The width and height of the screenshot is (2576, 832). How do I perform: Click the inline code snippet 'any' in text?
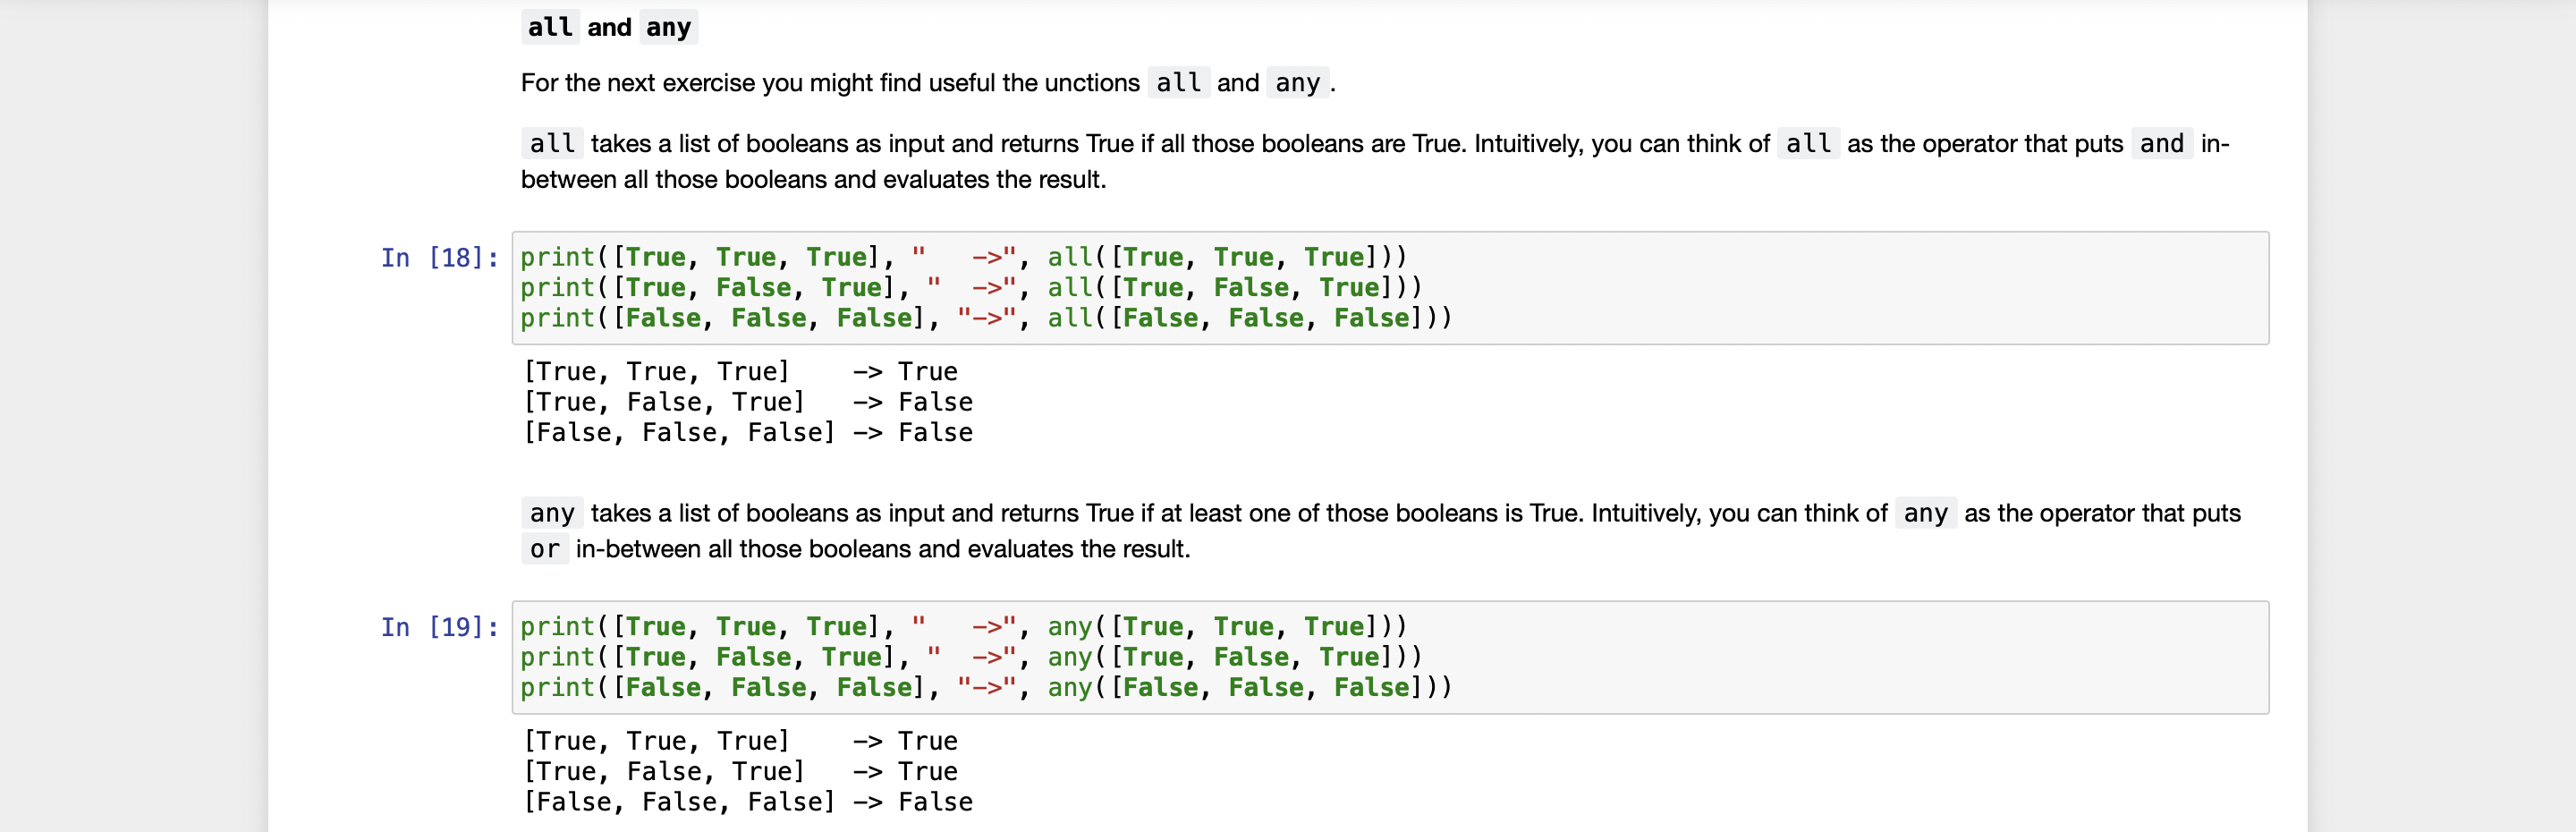[x=1294, y=83]
